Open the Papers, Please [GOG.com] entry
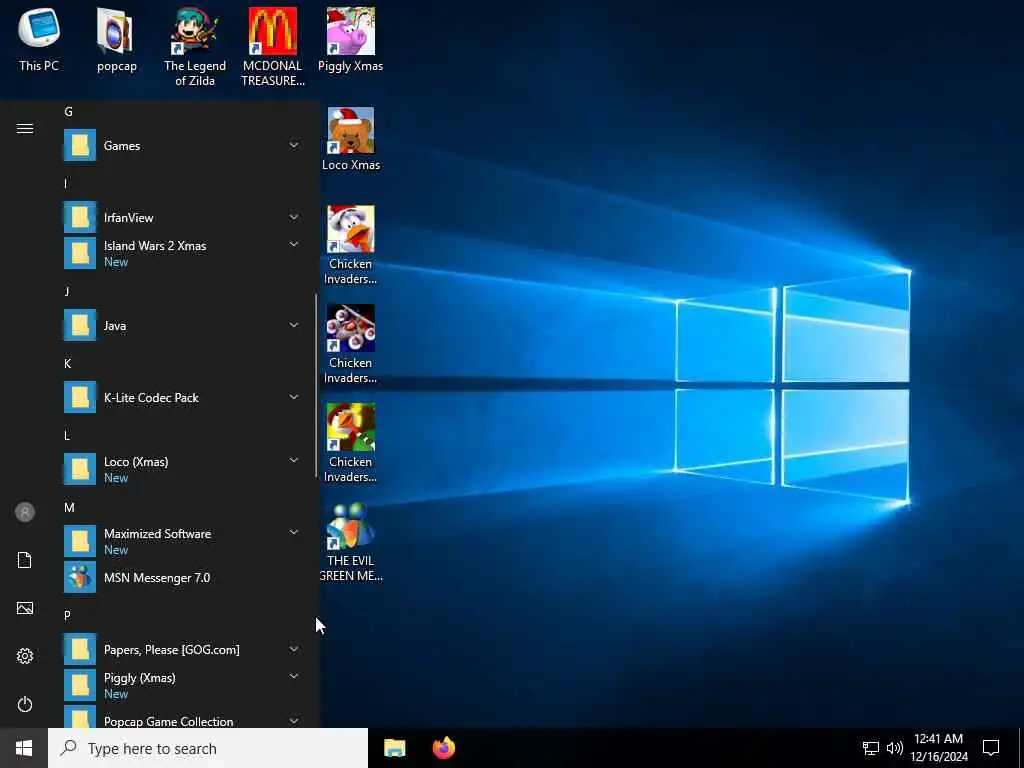Viewport: 1024px width, 768px height. (x=181, y=650)
